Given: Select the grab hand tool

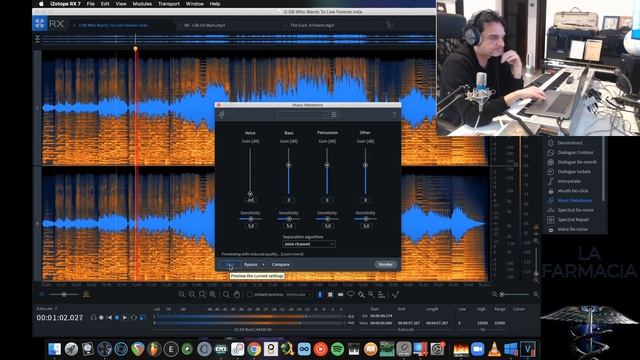Looking at the screenshot, I should coord(237,294).
